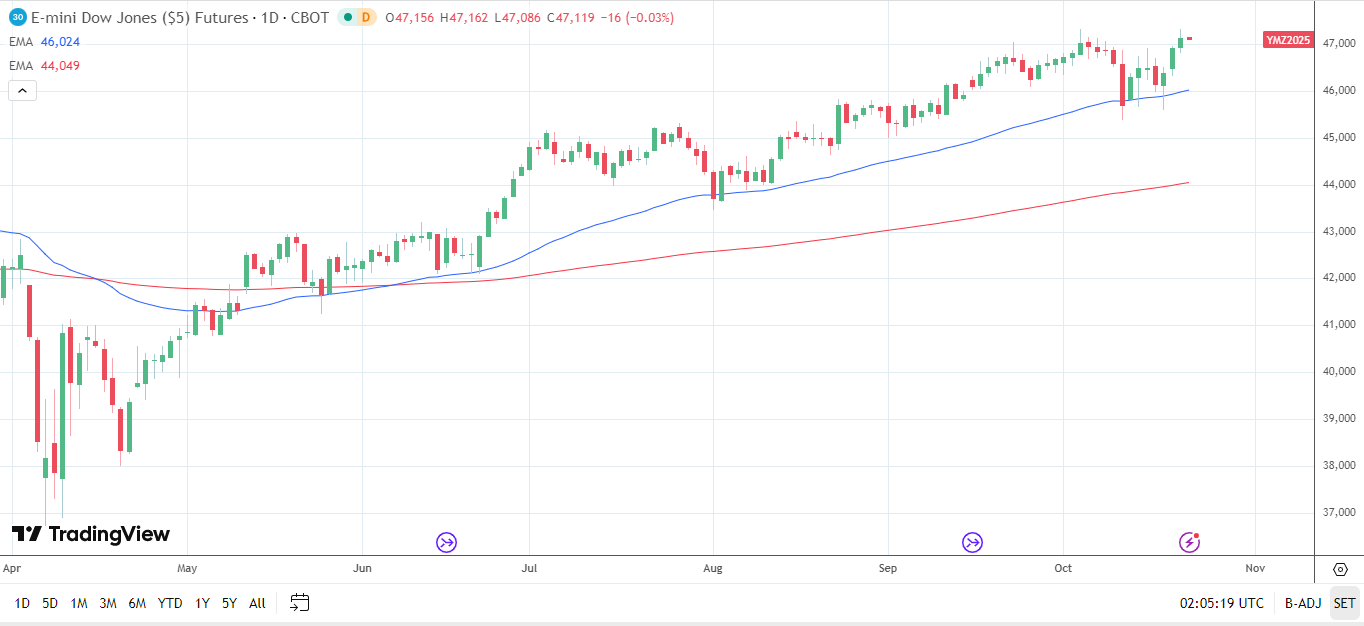This screenshot has height=626, width=1364.
Task: Click the September contract rollover marker
Action: tap(972, 542)
